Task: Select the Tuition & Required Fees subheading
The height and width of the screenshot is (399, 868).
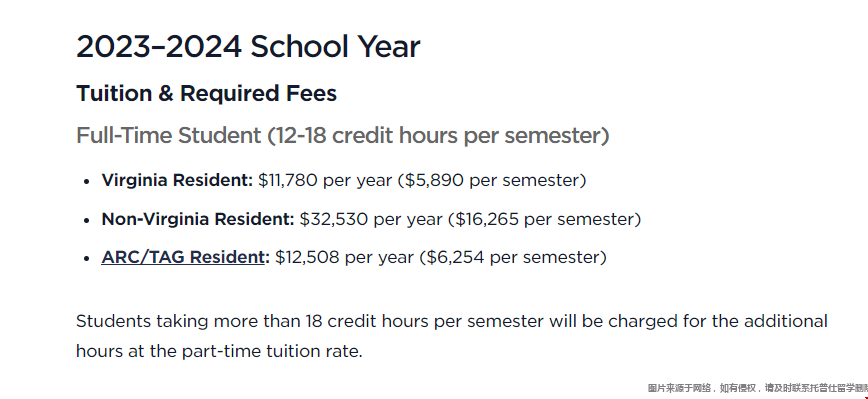Action: (206, 94)
